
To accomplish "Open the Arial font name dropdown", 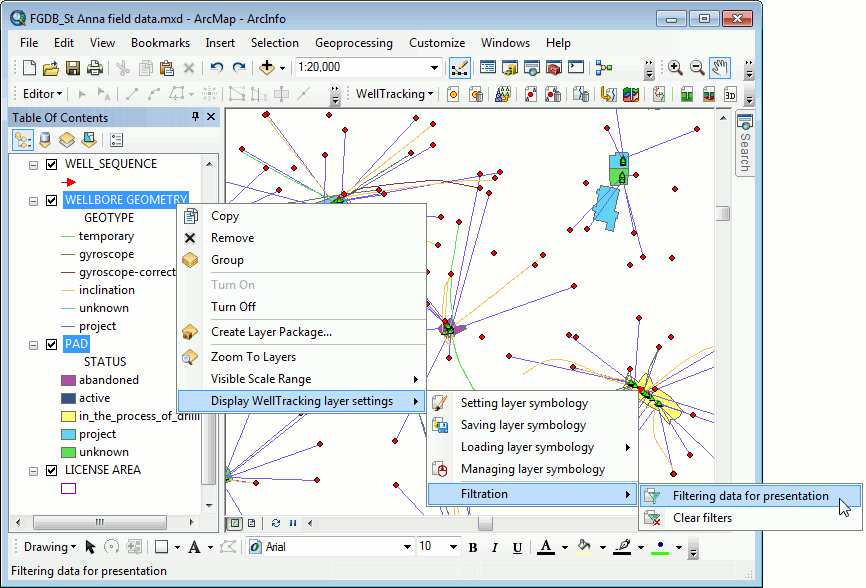I will coord(407,547).
